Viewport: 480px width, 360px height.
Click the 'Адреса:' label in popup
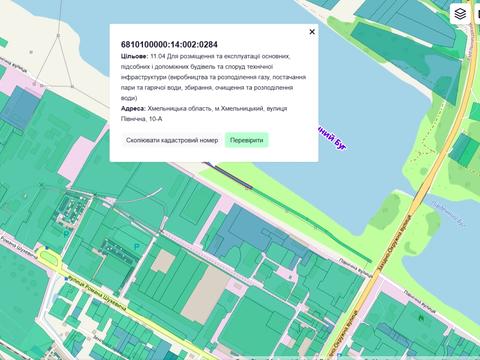click(133, 109)
